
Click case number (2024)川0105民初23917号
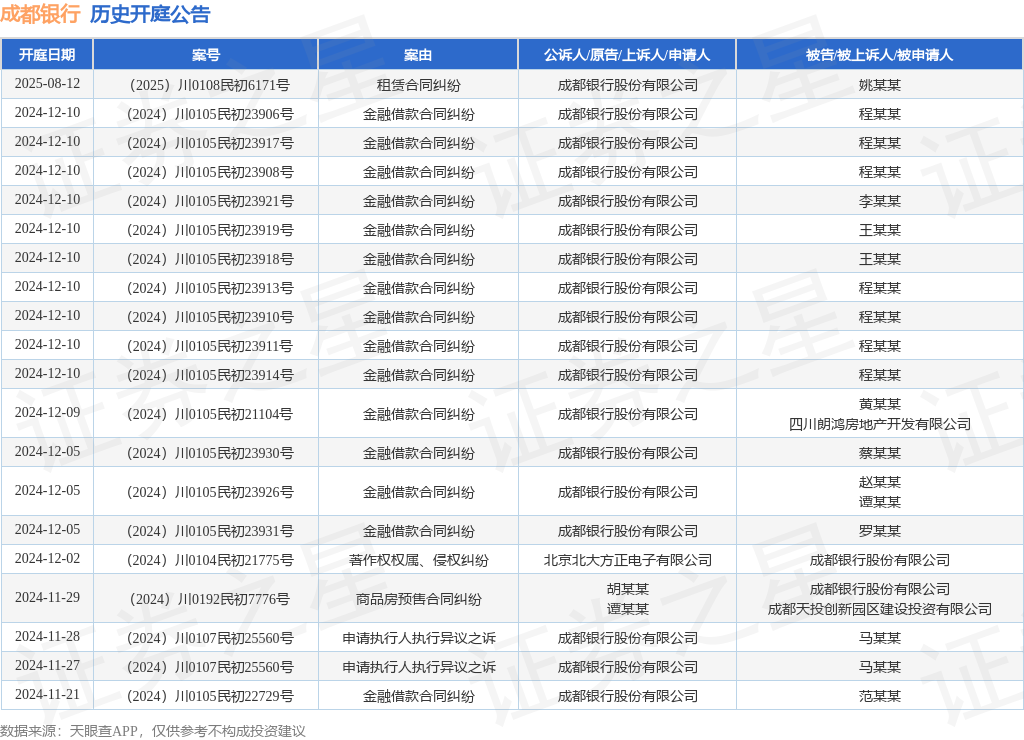point(210,143)
